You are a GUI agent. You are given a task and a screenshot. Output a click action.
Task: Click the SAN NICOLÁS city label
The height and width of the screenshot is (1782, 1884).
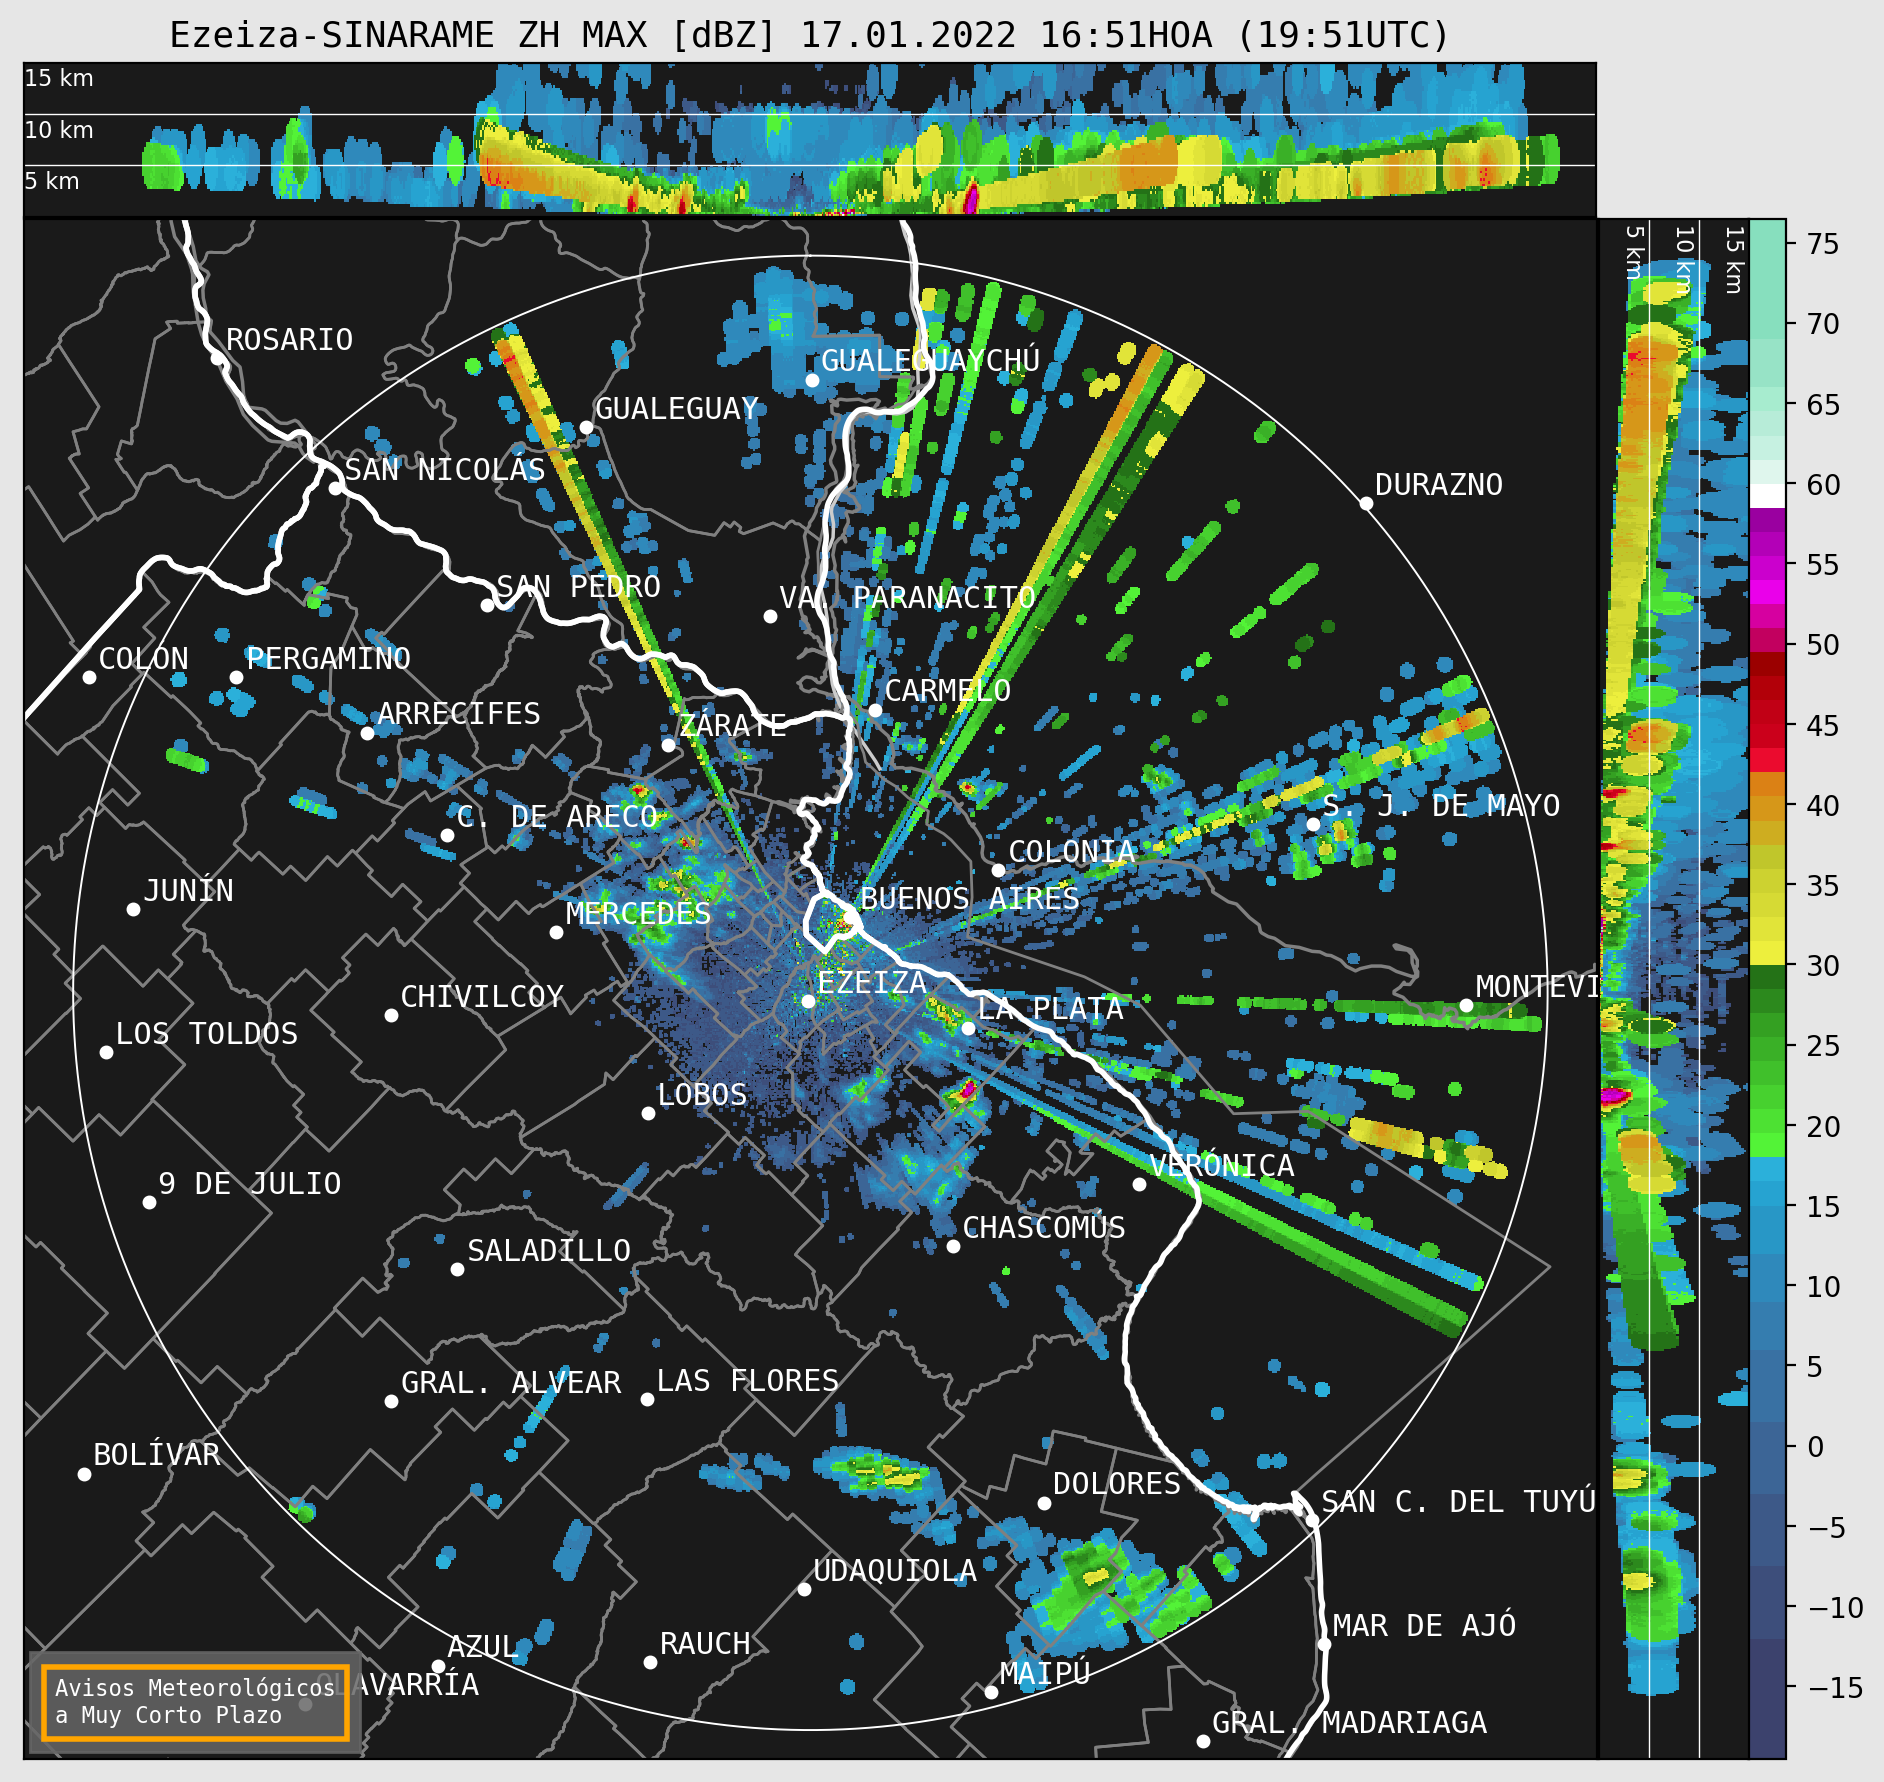pyautogui.click(x=445, y=470)
